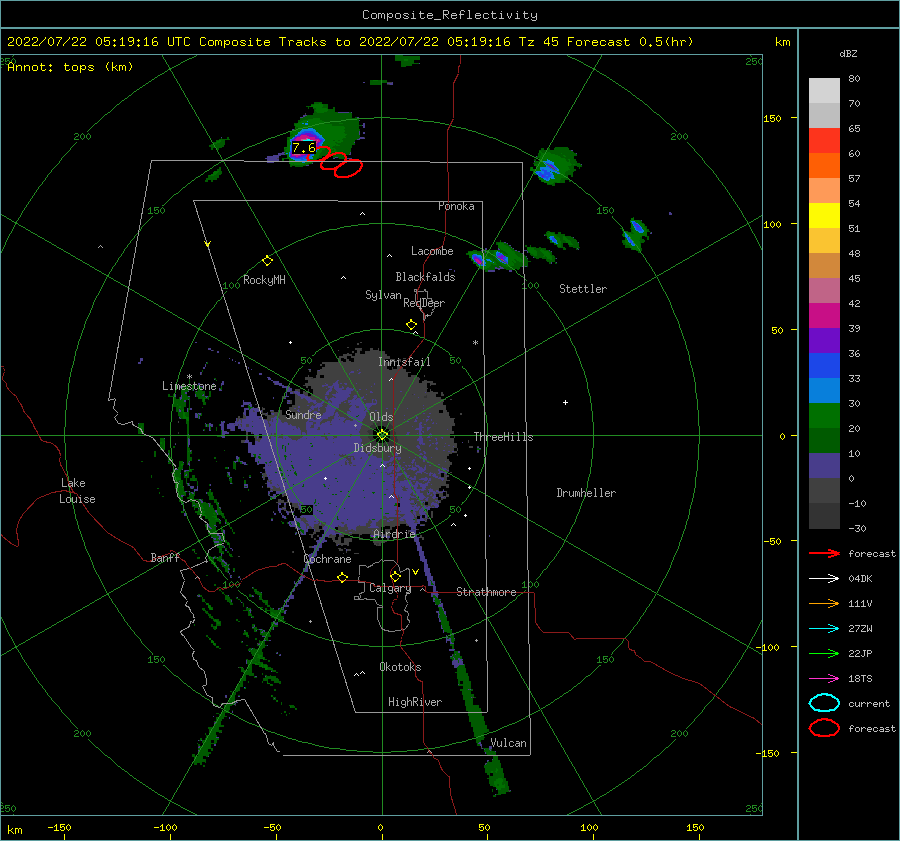Click the ThreeHills city label
This screenshot has height=841, width=900.
pos(503,437)
